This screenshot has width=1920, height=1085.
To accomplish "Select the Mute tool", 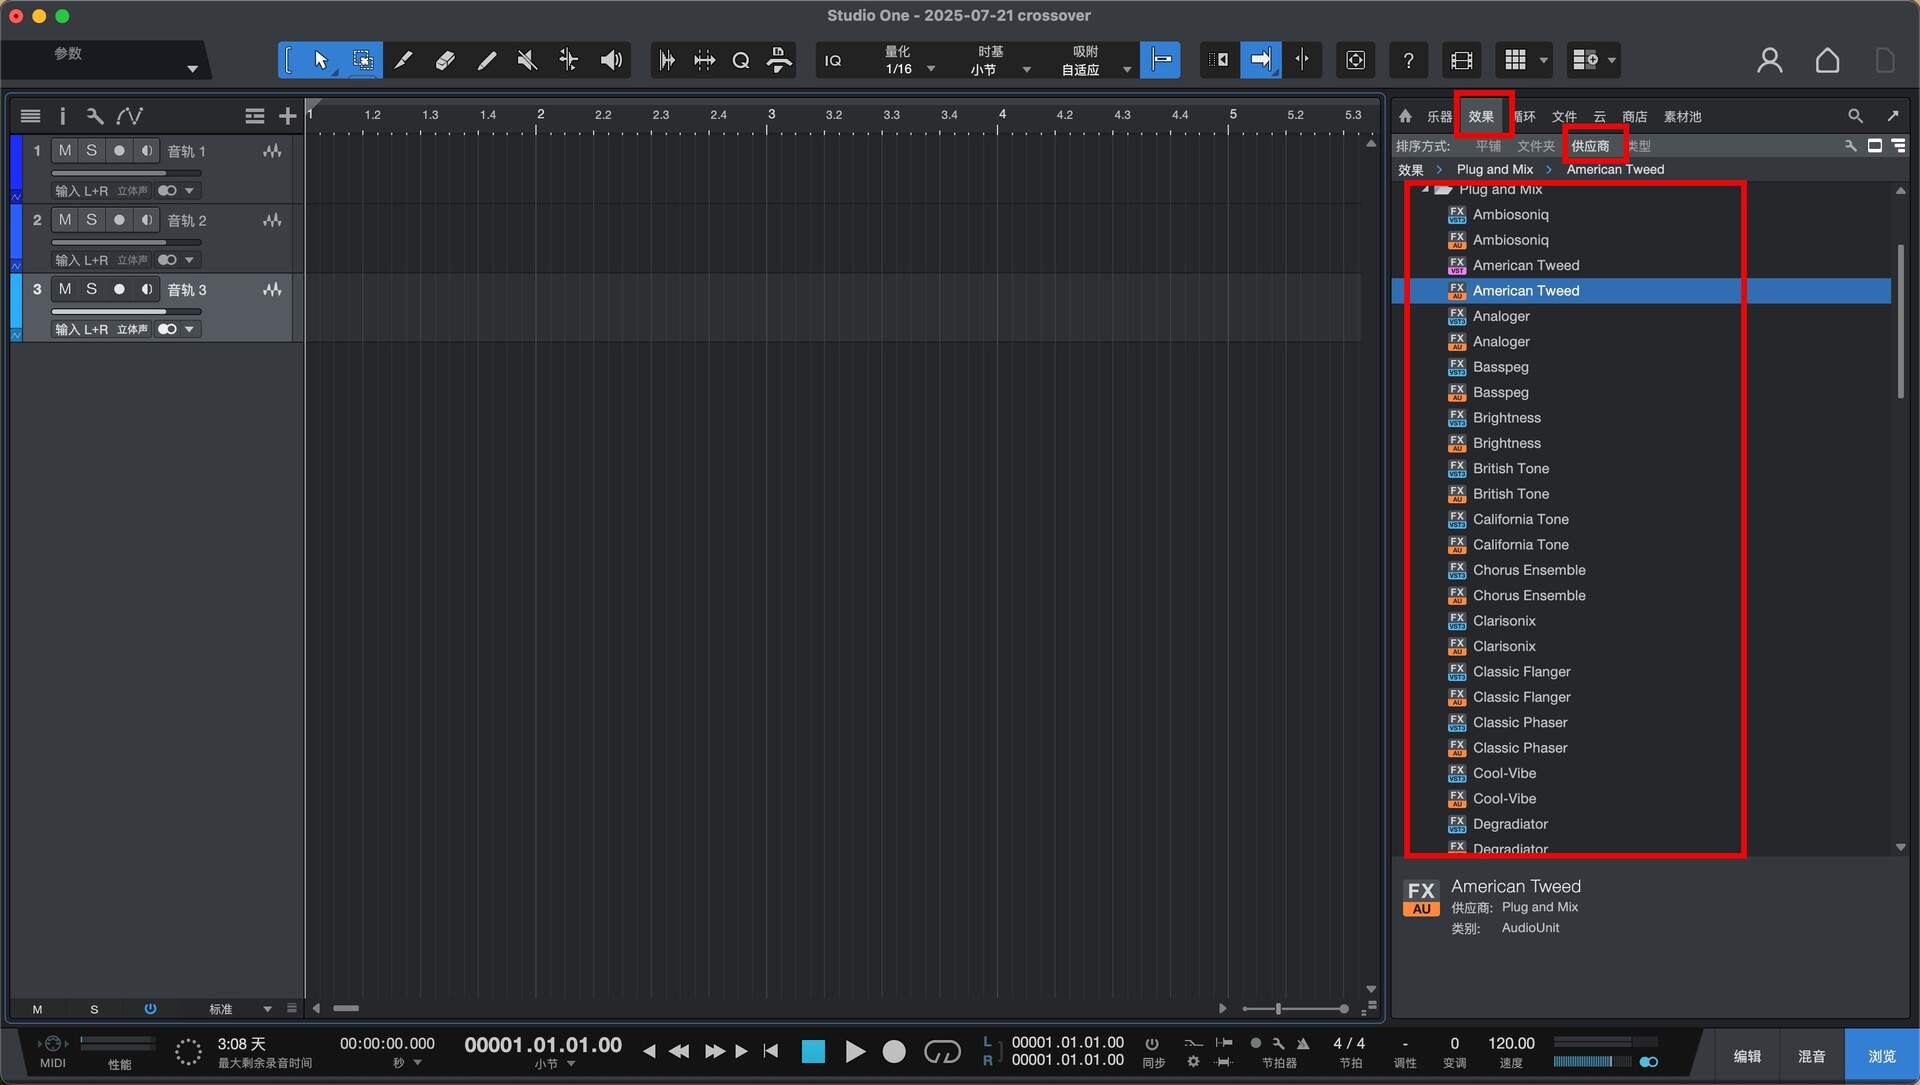I will pyautogui.click(x=527, y=60).
